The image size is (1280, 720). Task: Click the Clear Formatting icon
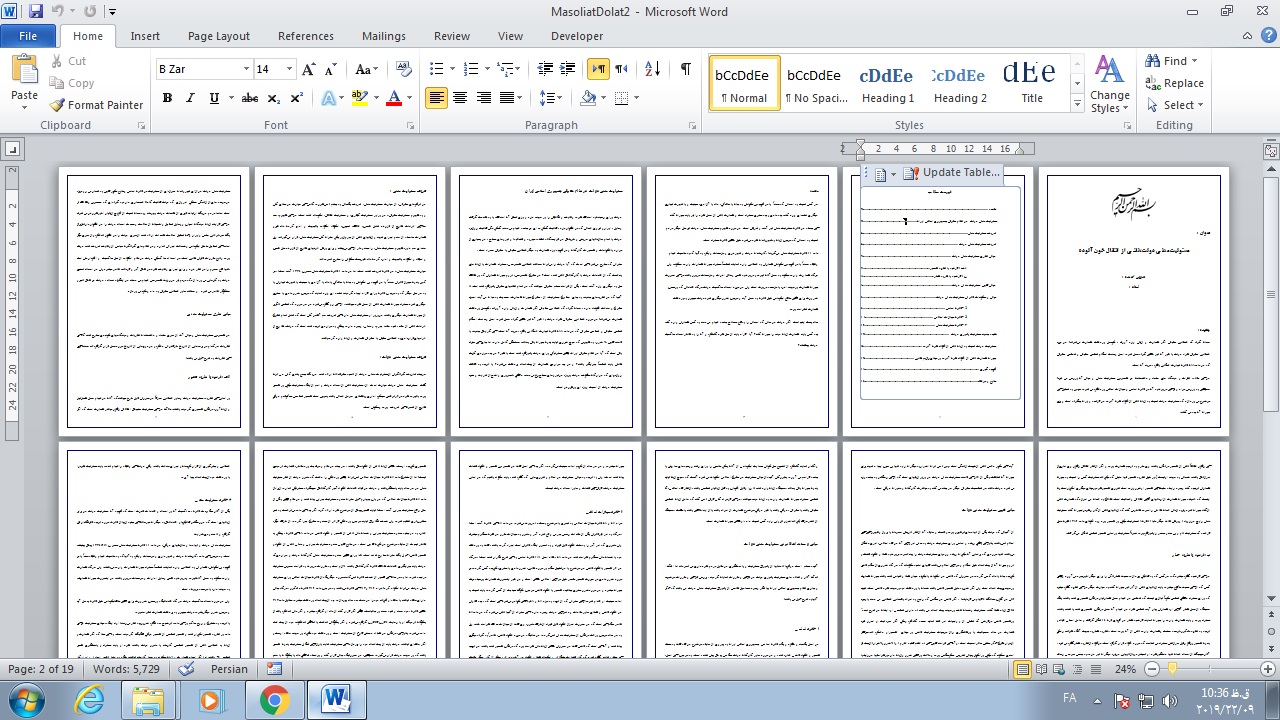click(x=404, y=69)
